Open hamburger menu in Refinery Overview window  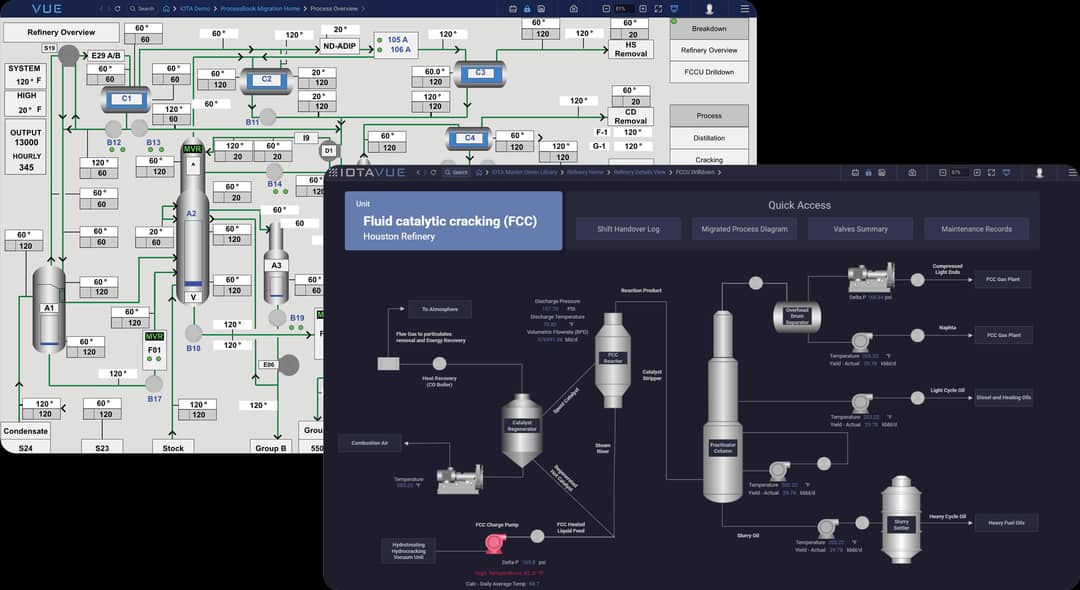click(x=745, y=9)
